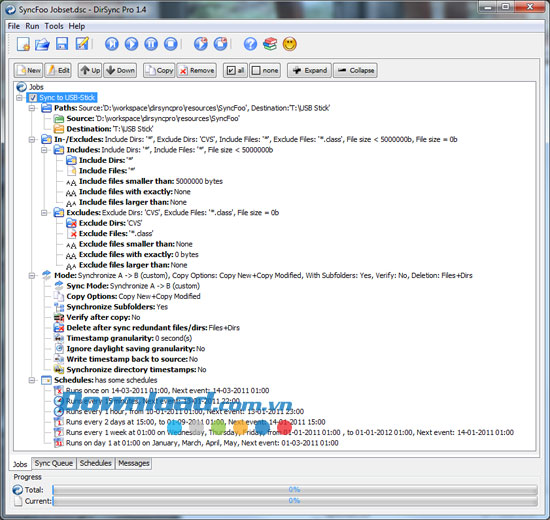The height and width of the screenshot is (520, 550).
Task: Click the Delete after sync redundant icon
Action: (59, 328)
